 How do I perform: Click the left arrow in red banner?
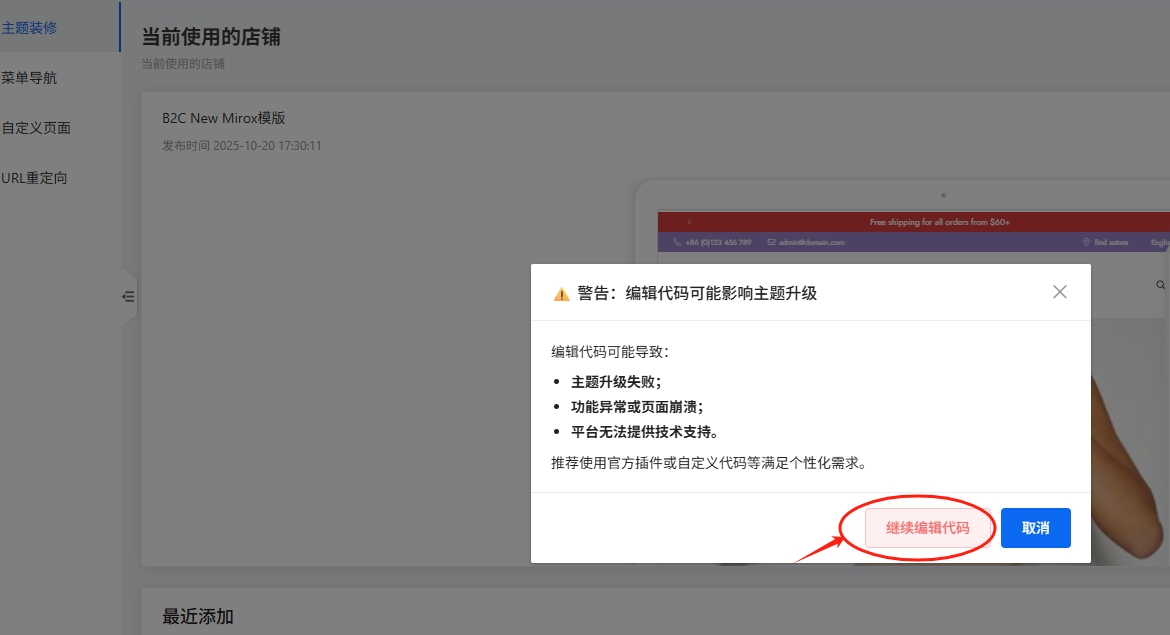point(689,222)
